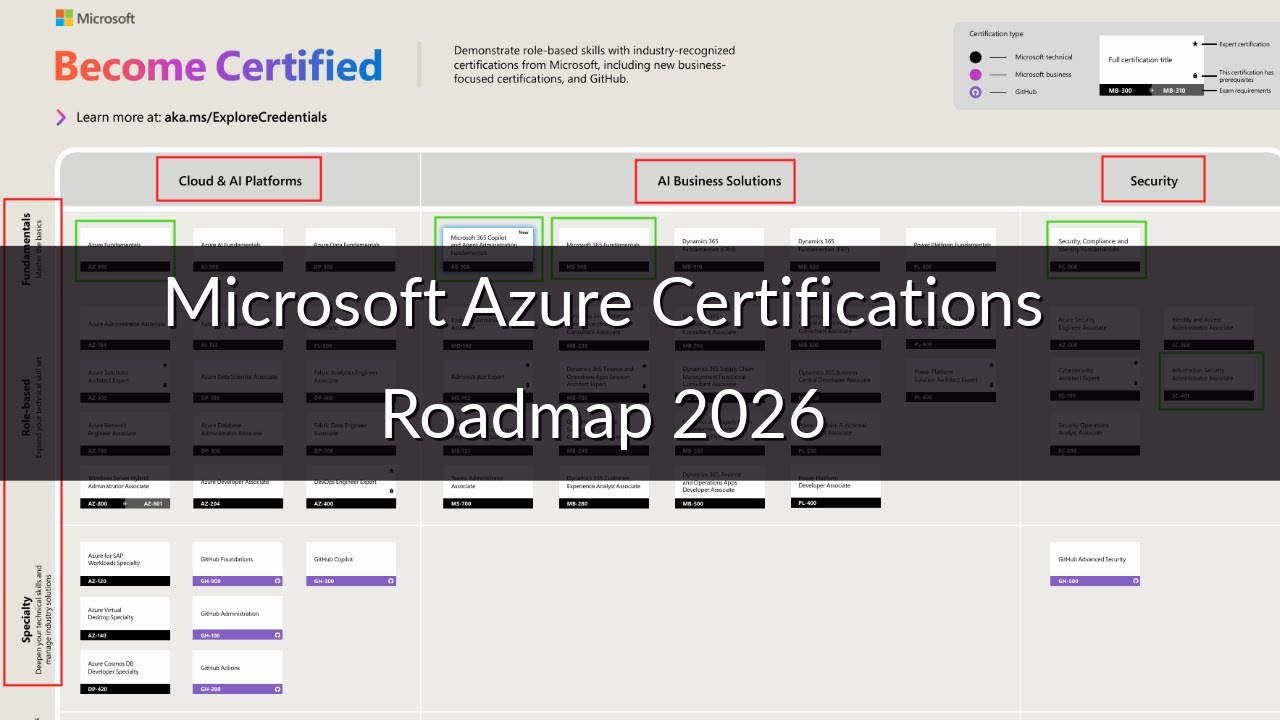This screenshot has height=720, width=1280.
Task: Click the plus sign between AZ-800 and AZ-801
Action: click(x=125, y=504)
